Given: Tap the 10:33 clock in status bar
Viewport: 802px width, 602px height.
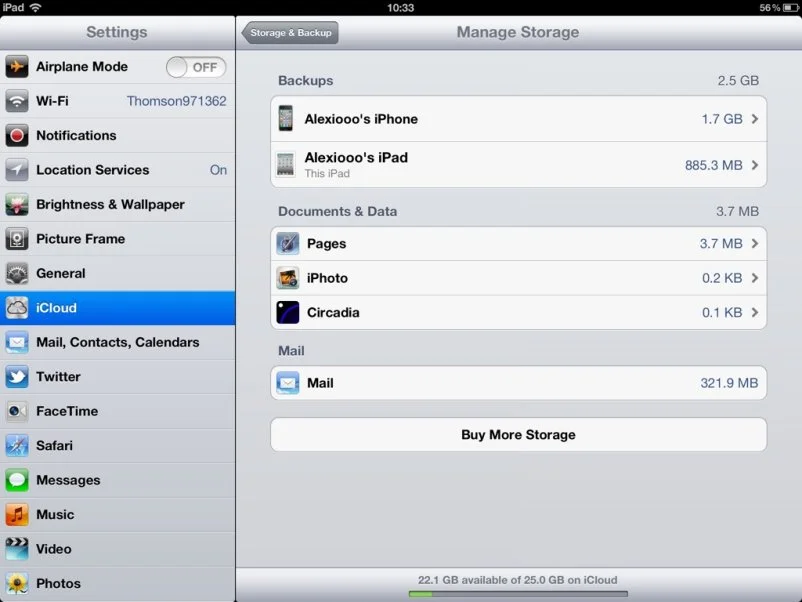Looking at the screenshot, I should tap(400, 8).
